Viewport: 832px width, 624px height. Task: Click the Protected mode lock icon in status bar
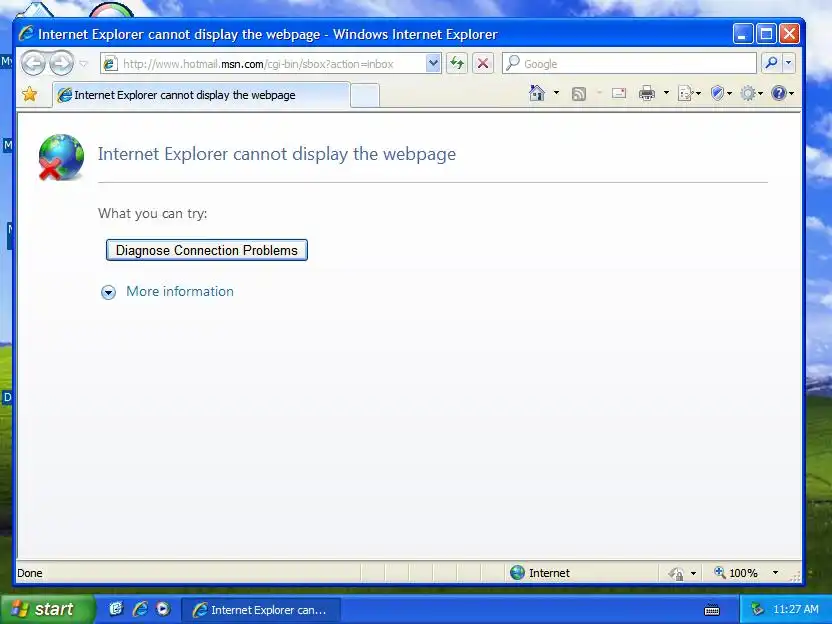tap(676, 573)
